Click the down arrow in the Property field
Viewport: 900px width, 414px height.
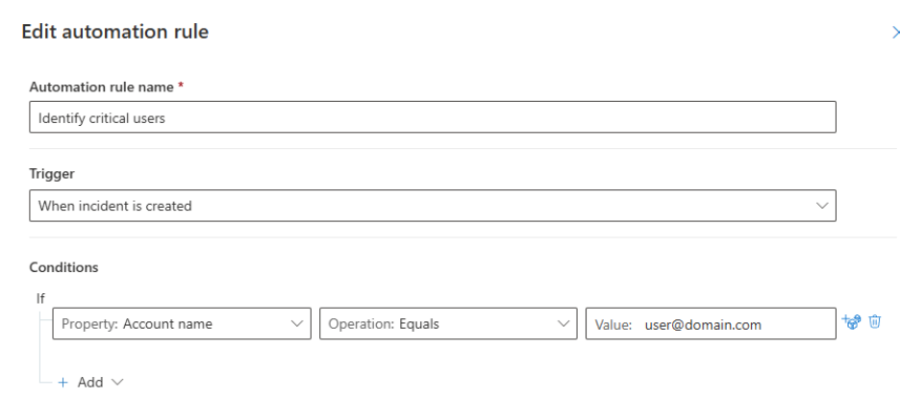coord(295,323)
